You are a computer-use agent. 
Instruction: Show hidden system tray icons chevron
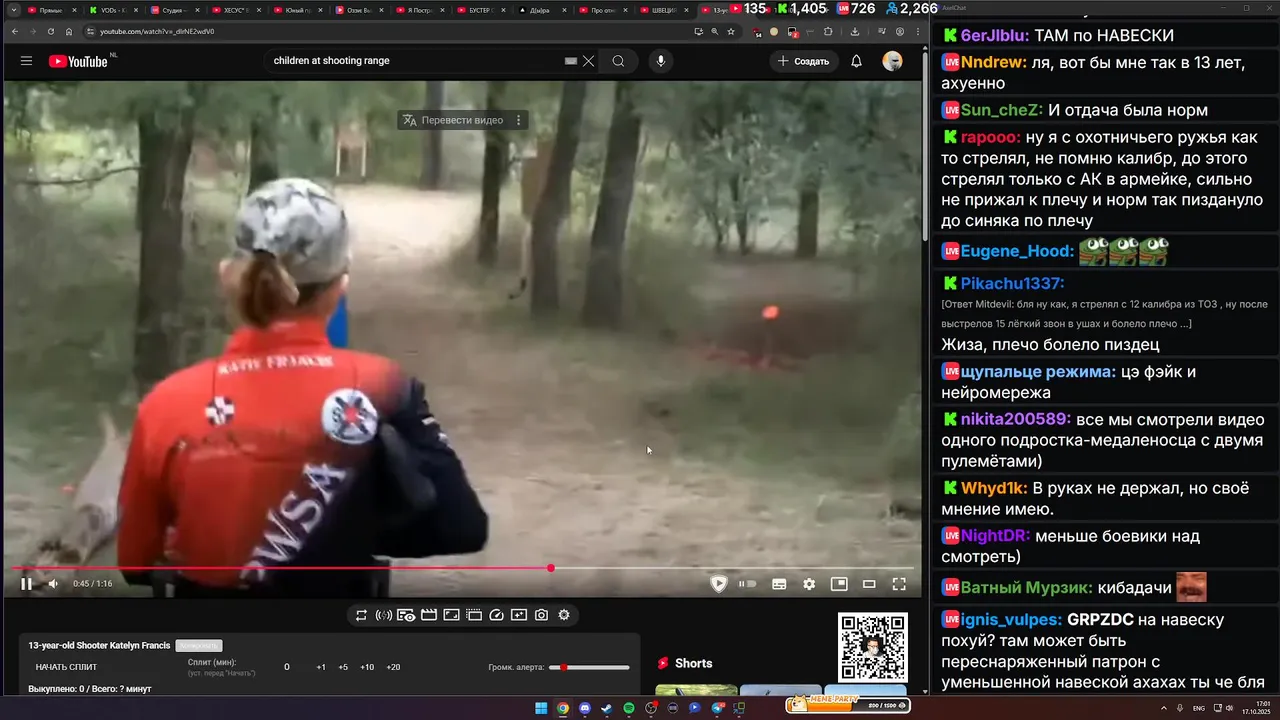coord(1165,708)
